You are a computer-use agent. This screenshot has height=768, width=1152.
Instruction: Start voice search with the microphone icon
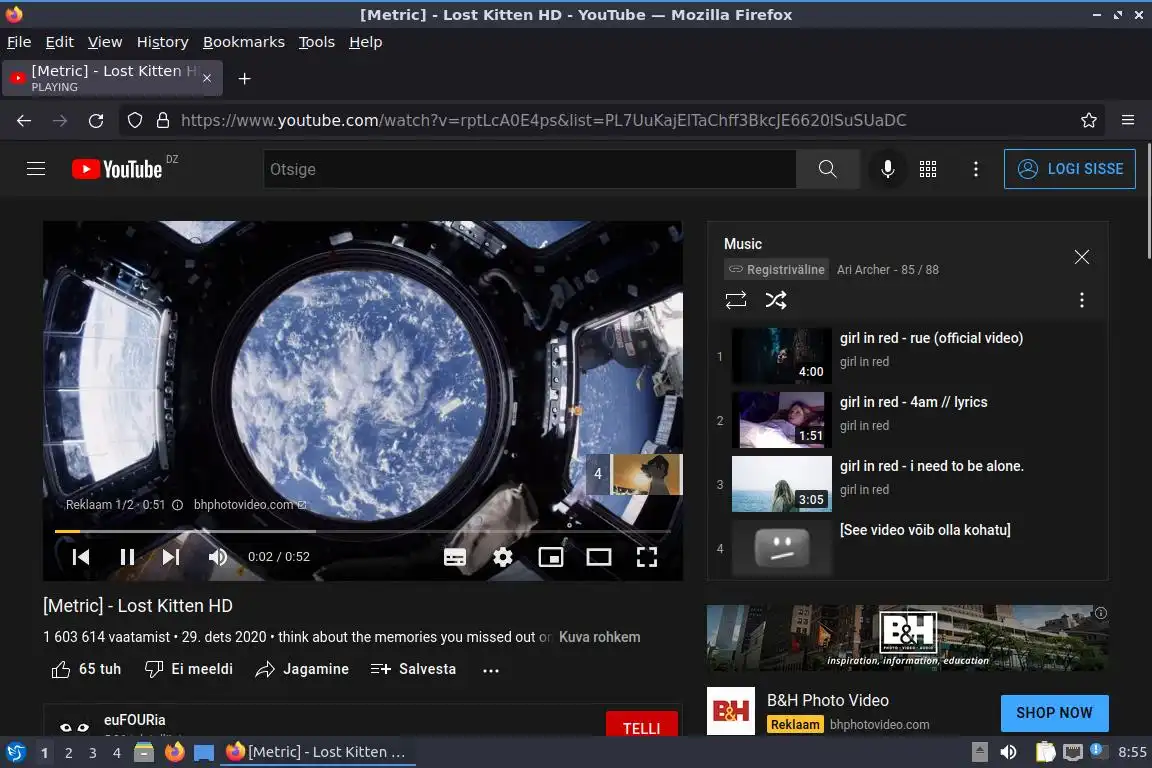(888, 169)
